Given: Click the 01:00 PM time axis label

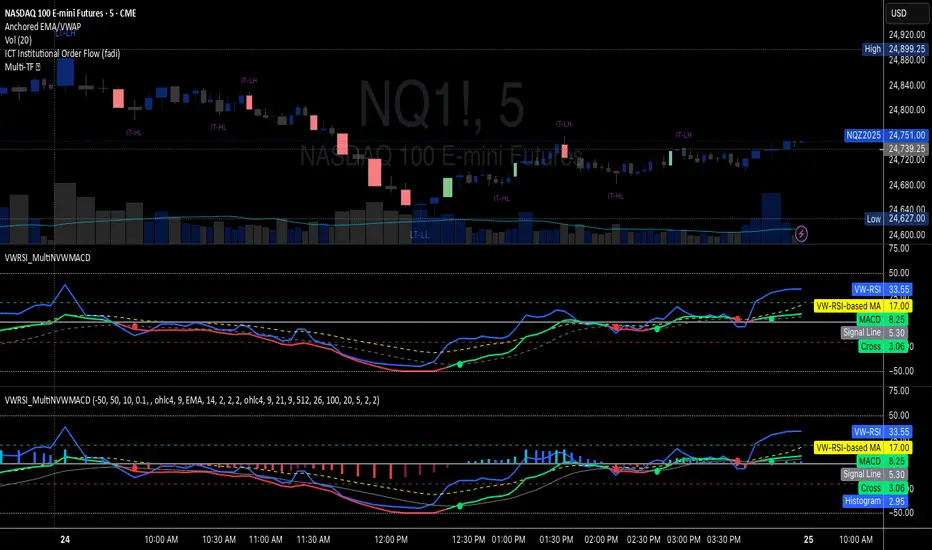Looking at the screenshot, I should pyautogui.click(x=508, y=539).
